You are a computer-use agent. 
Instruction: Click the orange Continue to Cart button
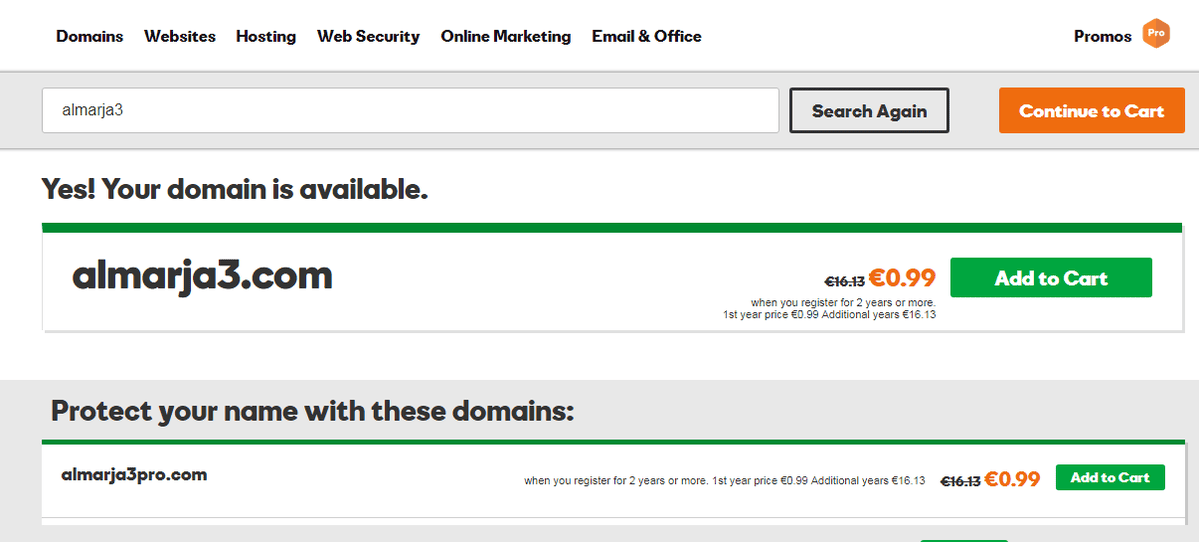[x=1091, y=111]
